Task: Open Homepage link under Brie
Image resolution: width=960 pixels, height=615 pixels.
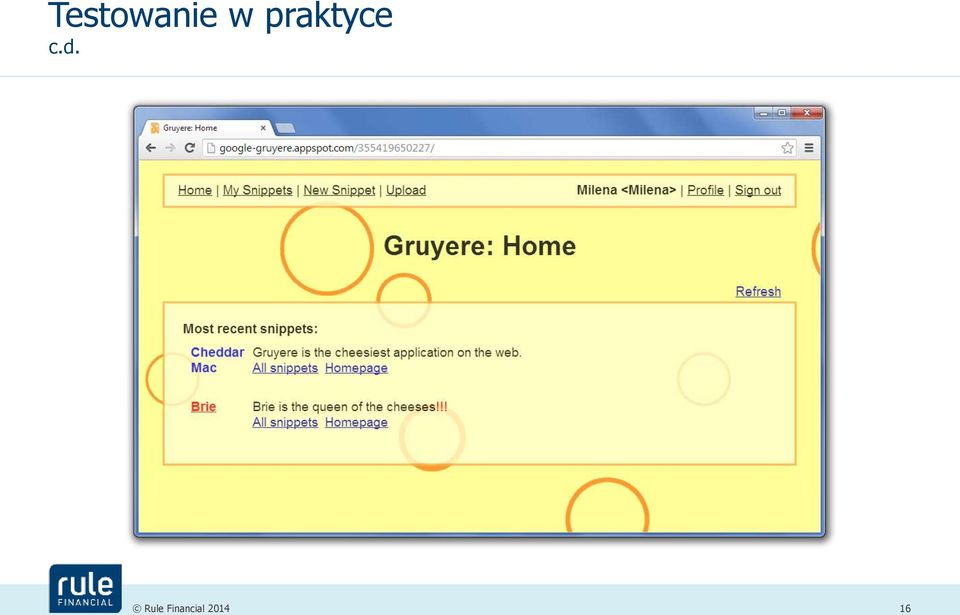Action: 356,422
